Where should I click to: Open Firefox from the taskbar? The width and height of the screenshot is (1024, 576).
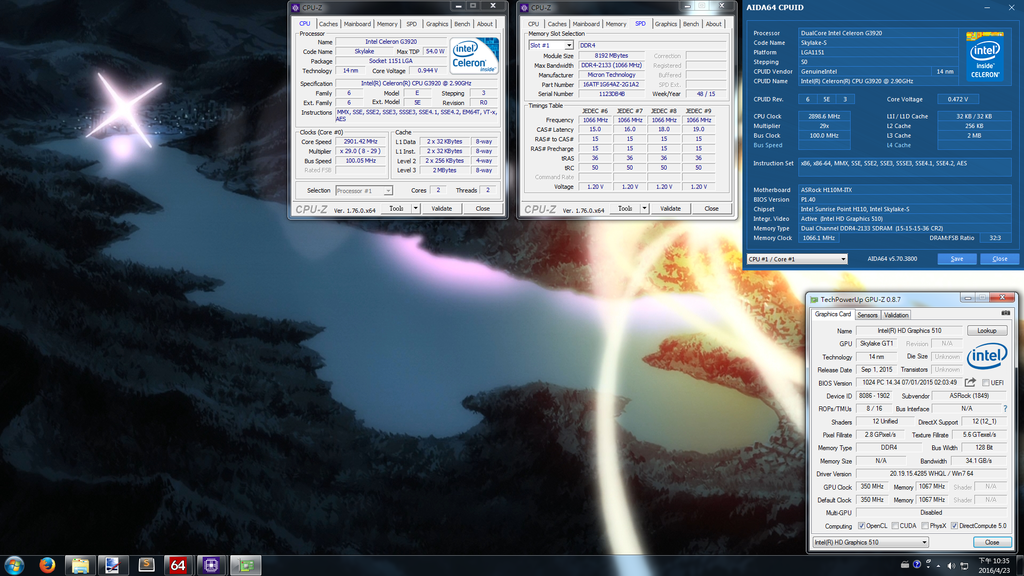click(x=46, y=565)
